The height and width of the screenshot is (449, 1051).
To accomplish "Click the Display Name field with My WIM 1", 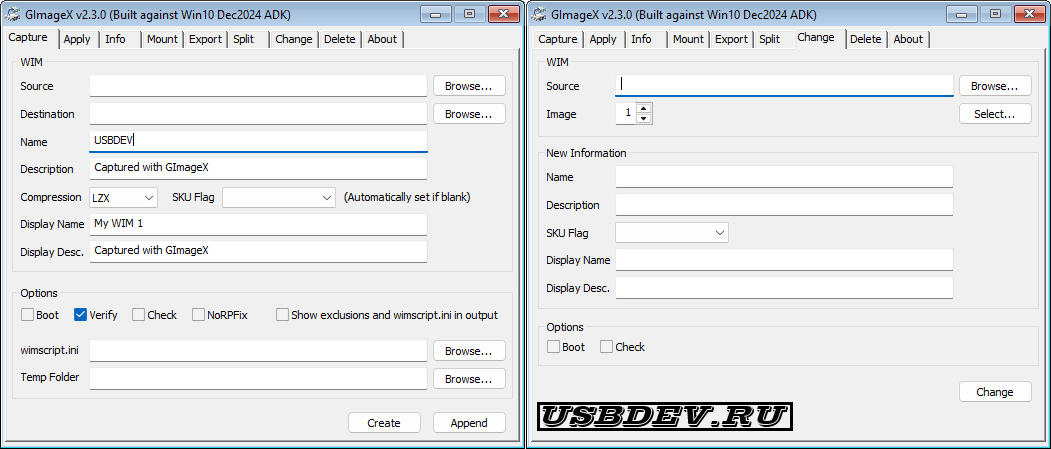I will click(258, 224).
